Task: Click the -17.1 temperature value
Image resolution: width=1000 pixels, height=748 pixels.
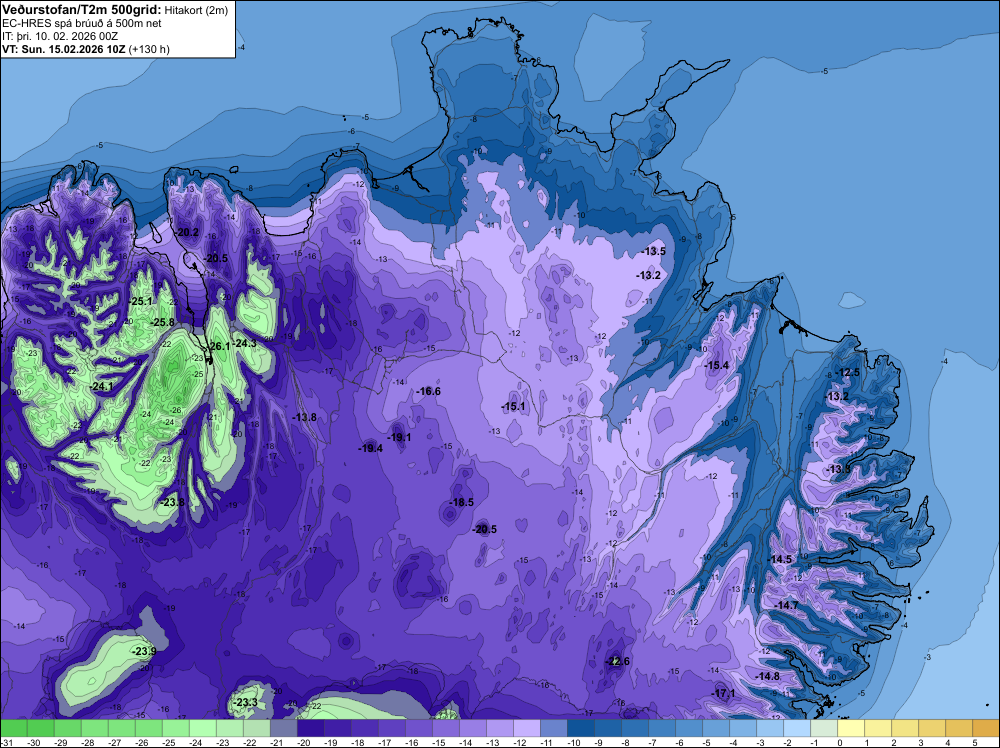Action: [x=724, y=694]
